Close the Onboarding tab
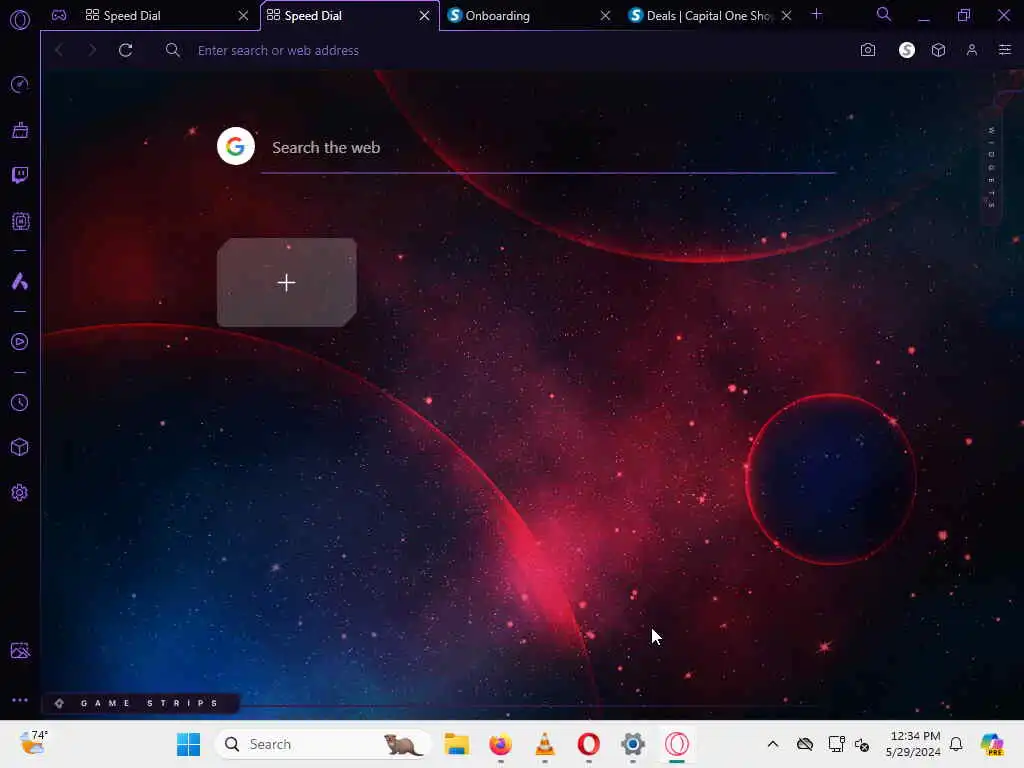Screen dimensions: 1024x768 click(605, 16)
